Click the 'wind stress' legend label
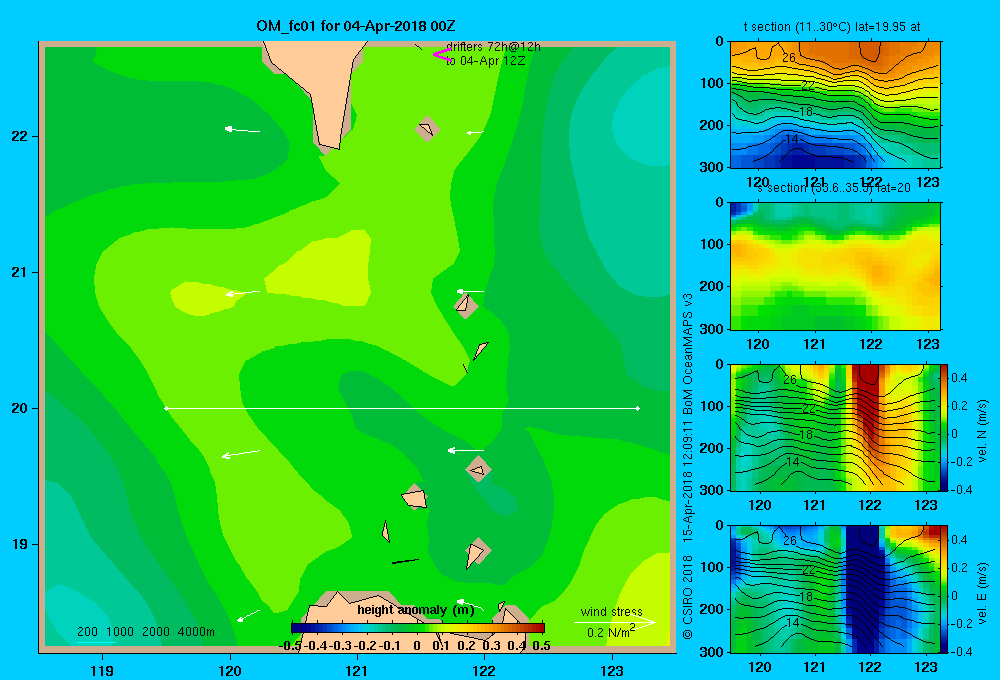This screenshot has width=1000, height=680. tap(612, 611)
